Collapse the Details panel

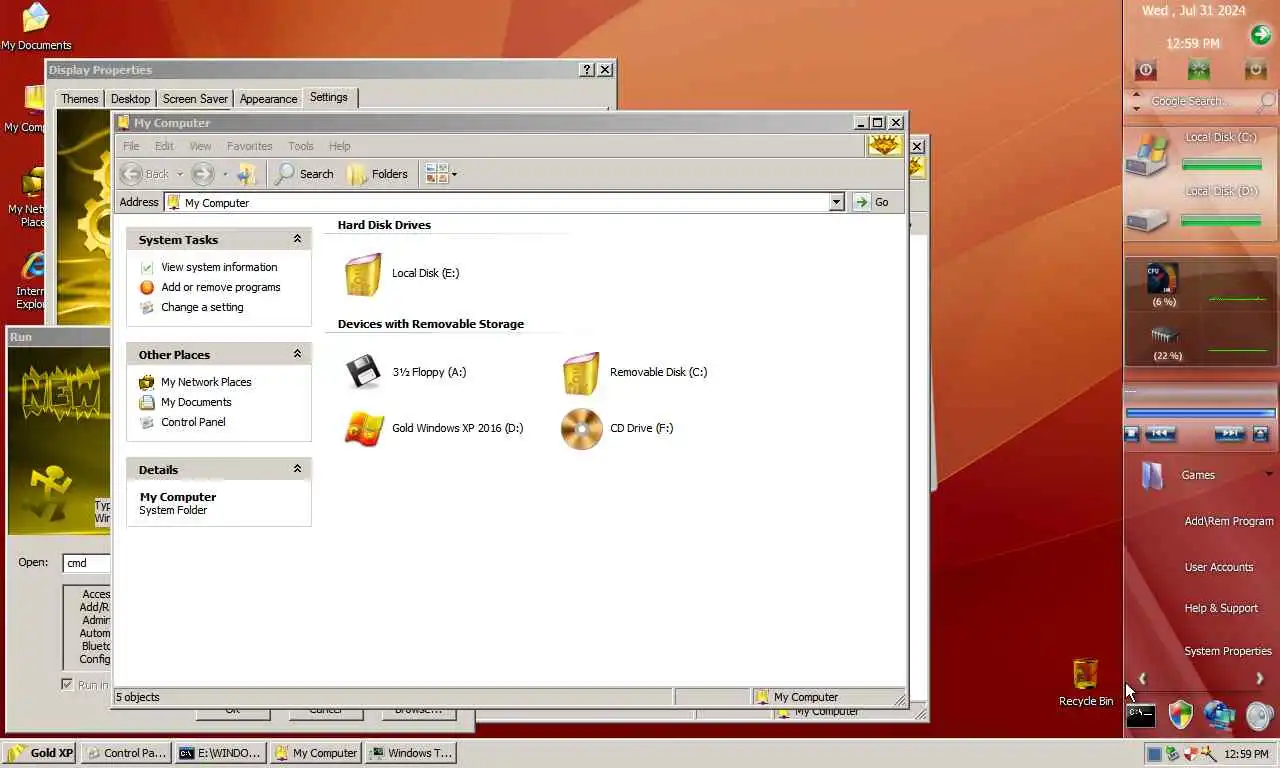pos(297,469)
